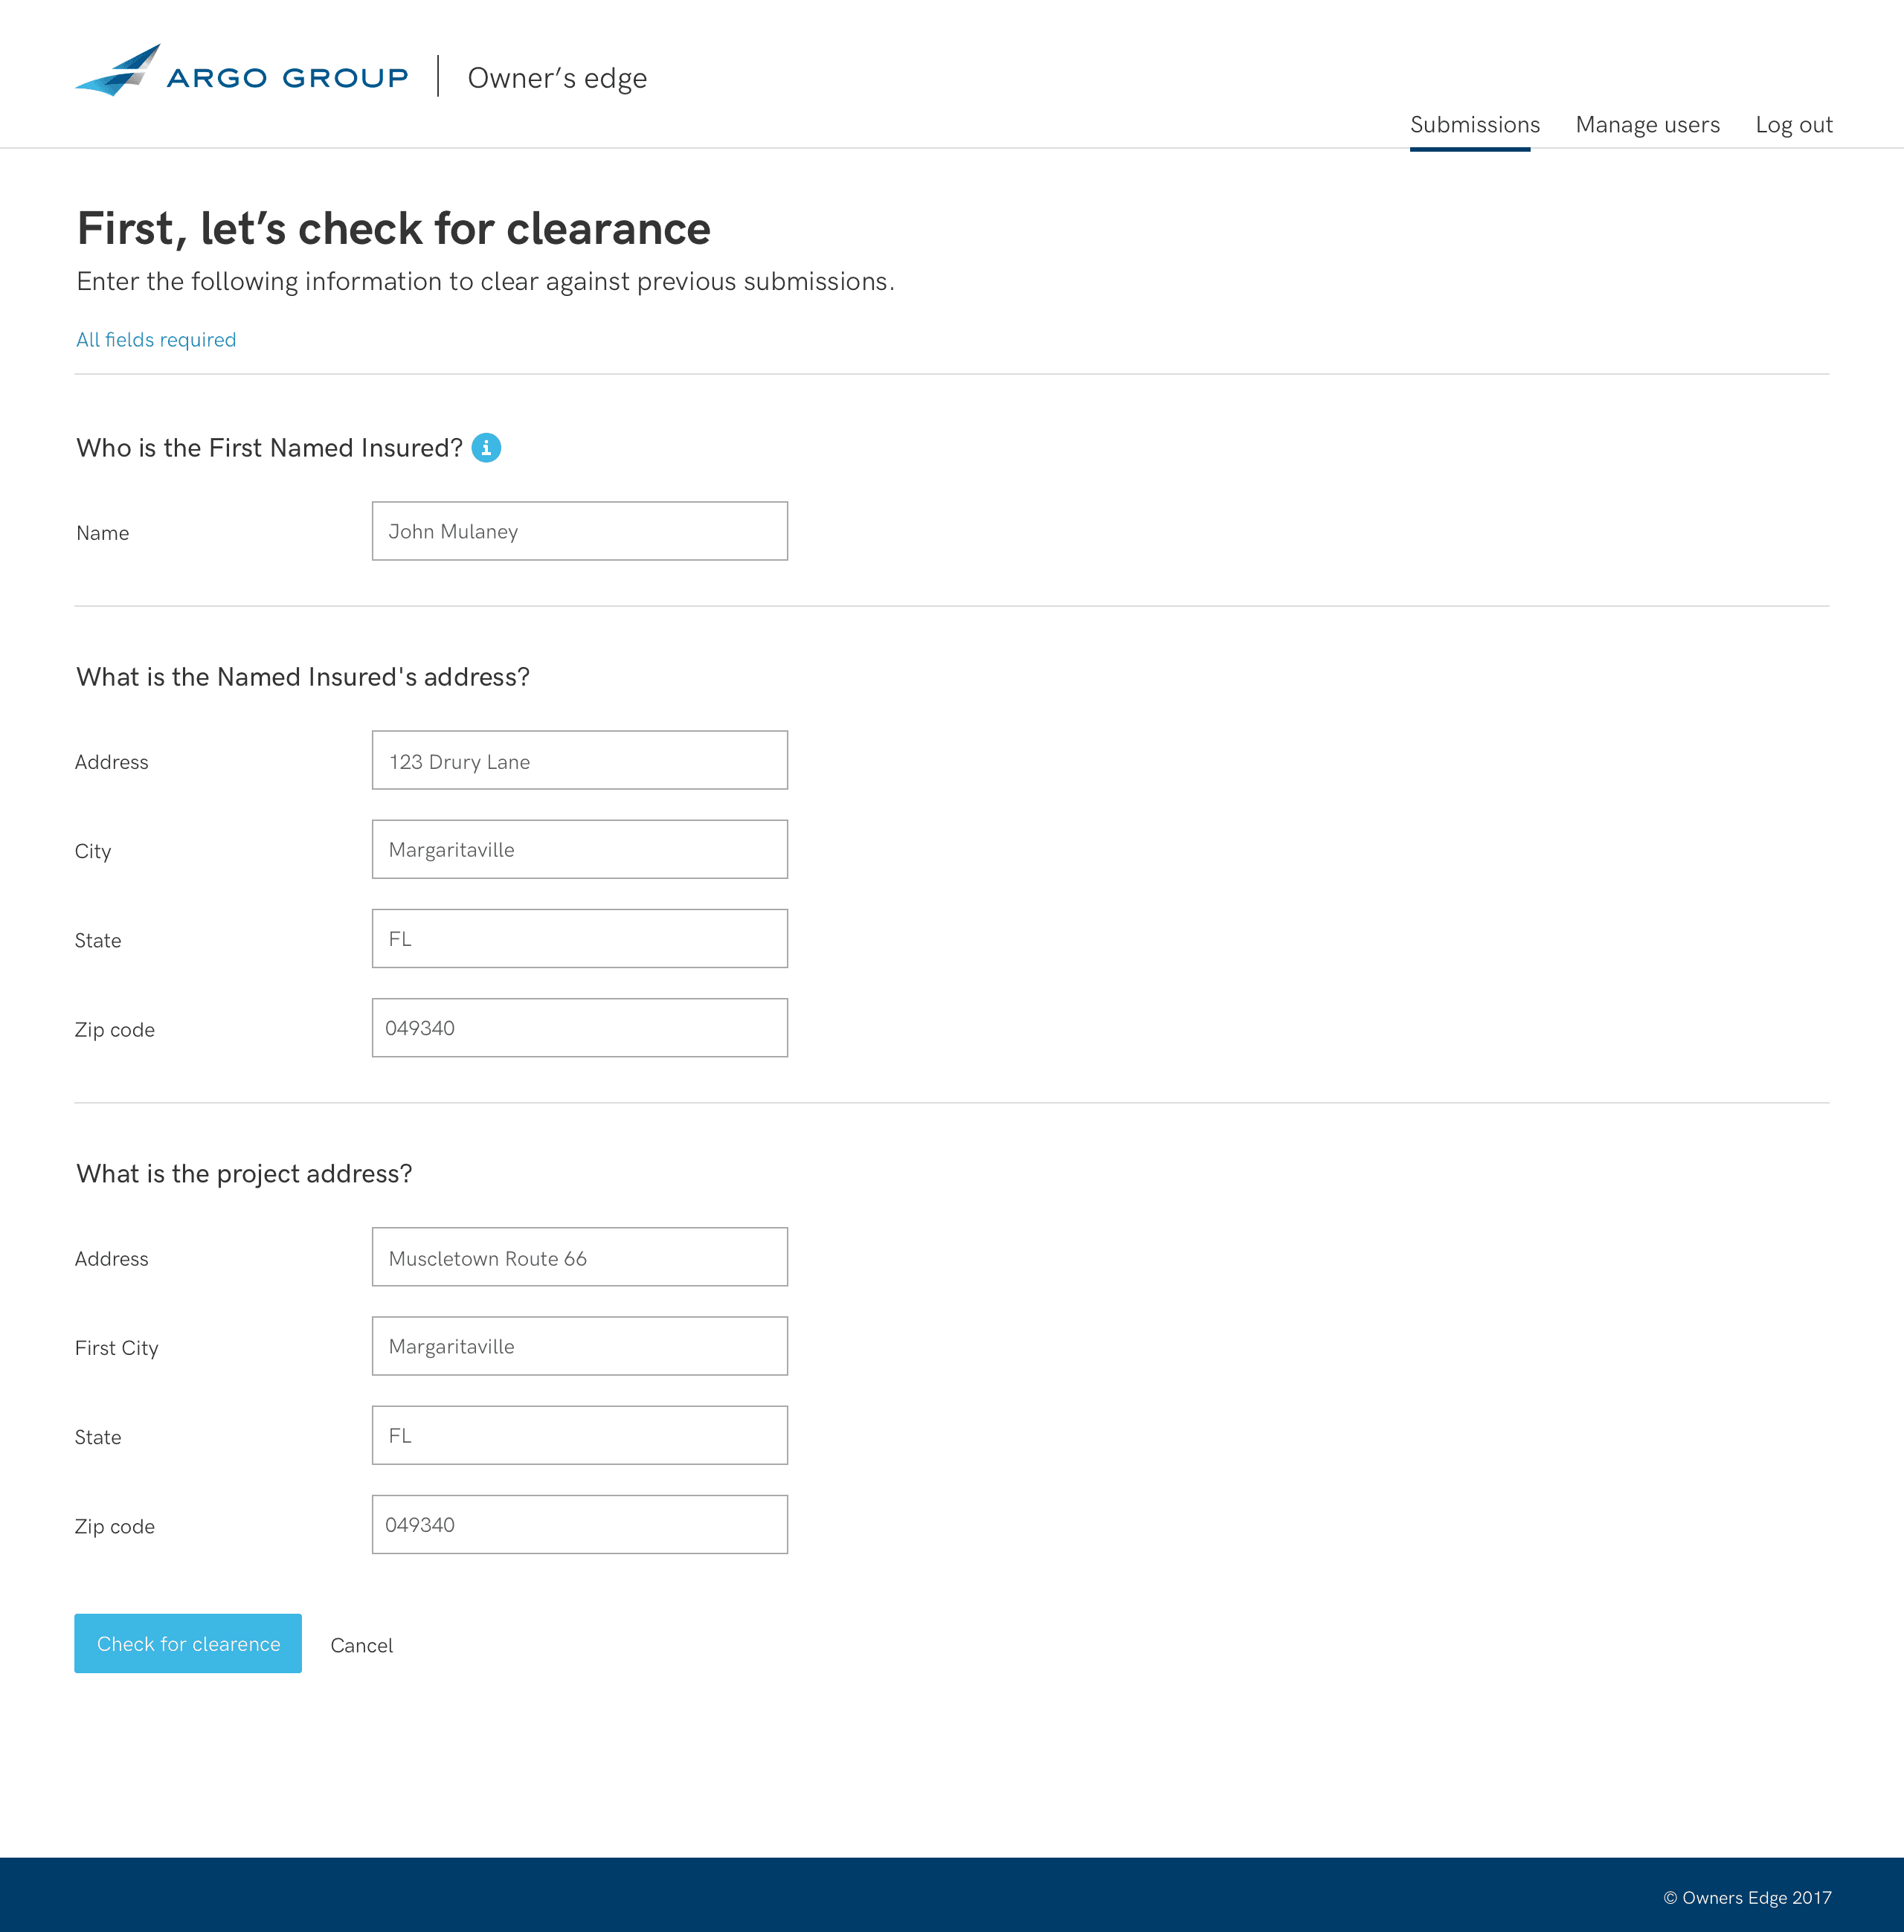Viewport: 1904px width, 1932px height.
Task: Focus the Named Insured Zip code field
Action: (579, 1027)
